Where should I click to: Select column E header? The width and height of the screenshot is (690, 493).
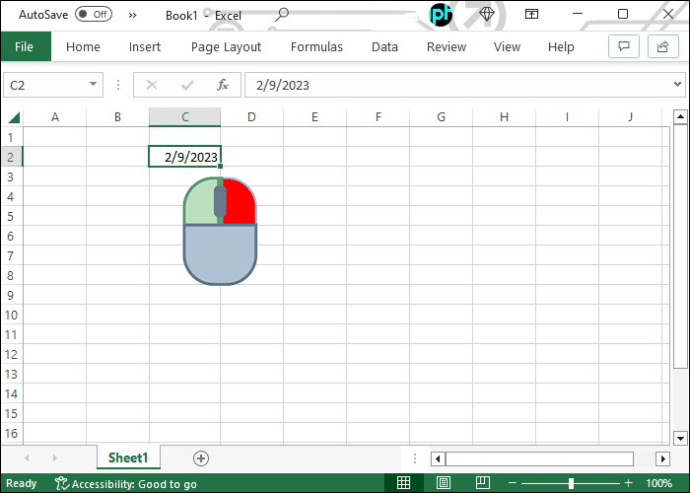[x=315, y=117]
